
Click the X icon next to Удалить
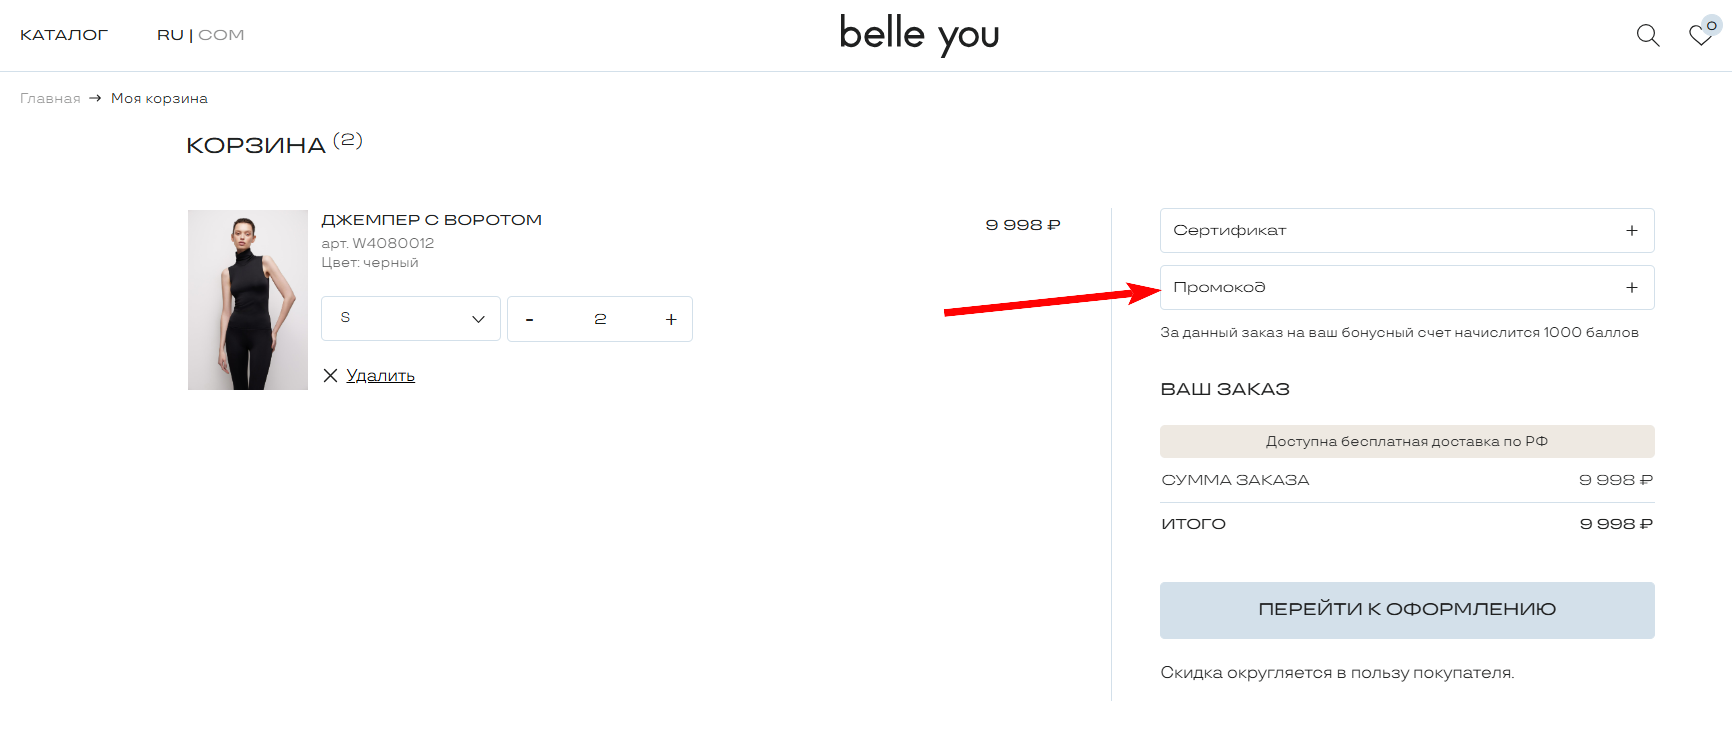[x=331, y=375]
